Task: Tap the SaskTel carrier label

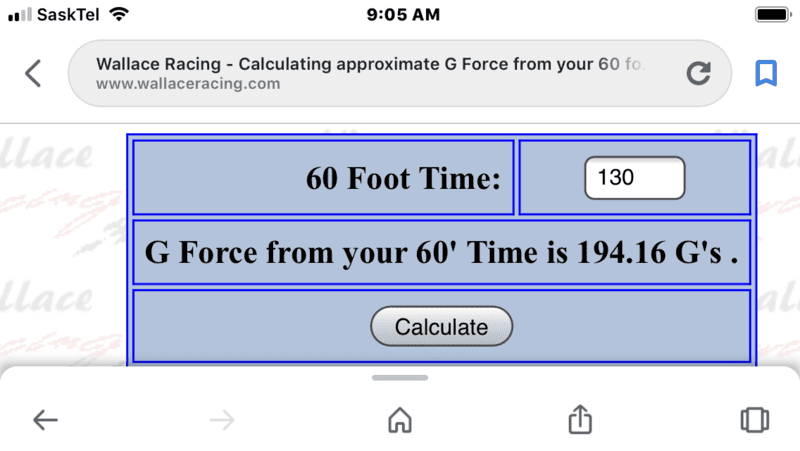Action: (x=68, y=15)
